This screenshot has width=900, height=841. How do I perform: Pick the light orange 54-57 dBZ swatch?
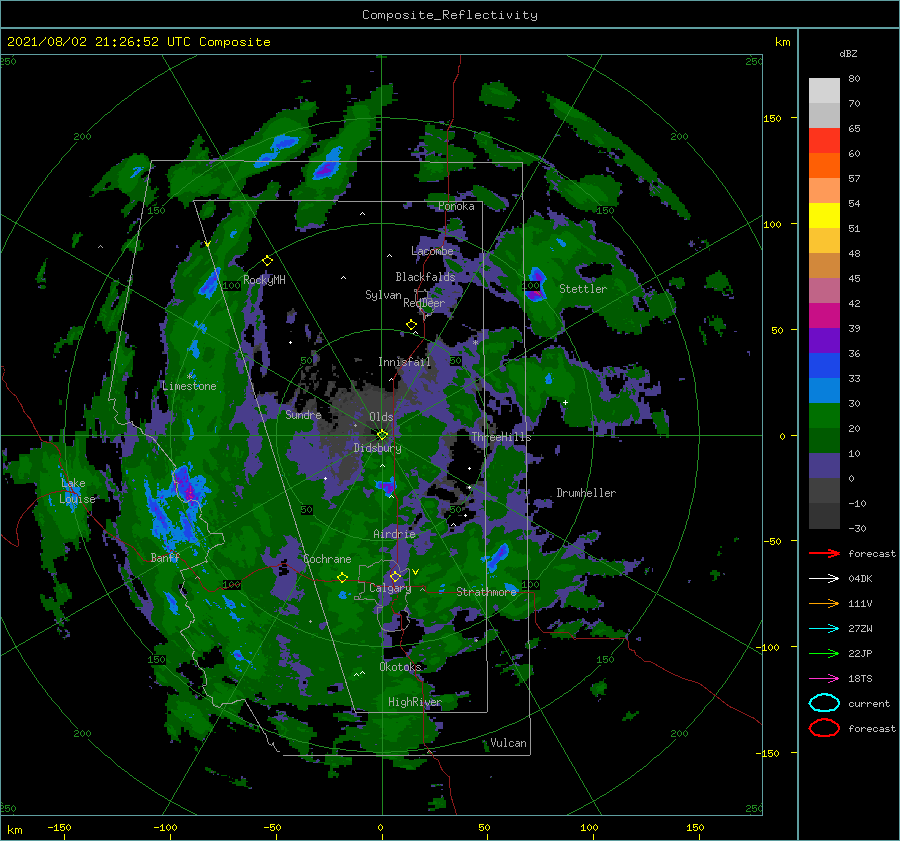point(824,191)
